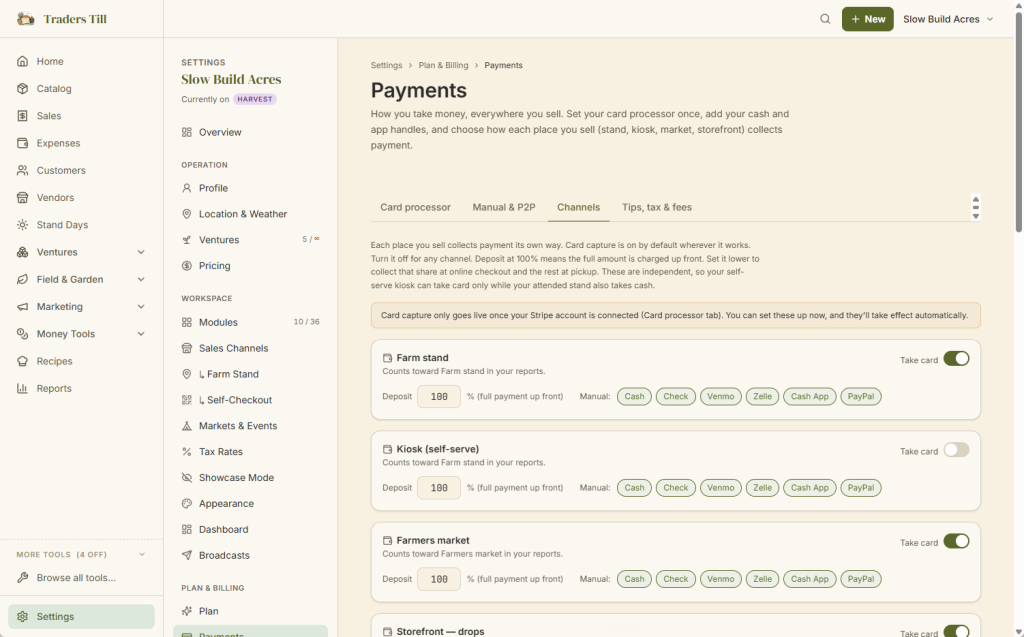Click the Catalog box icon

pyautogui.click(x=22, y=88)
